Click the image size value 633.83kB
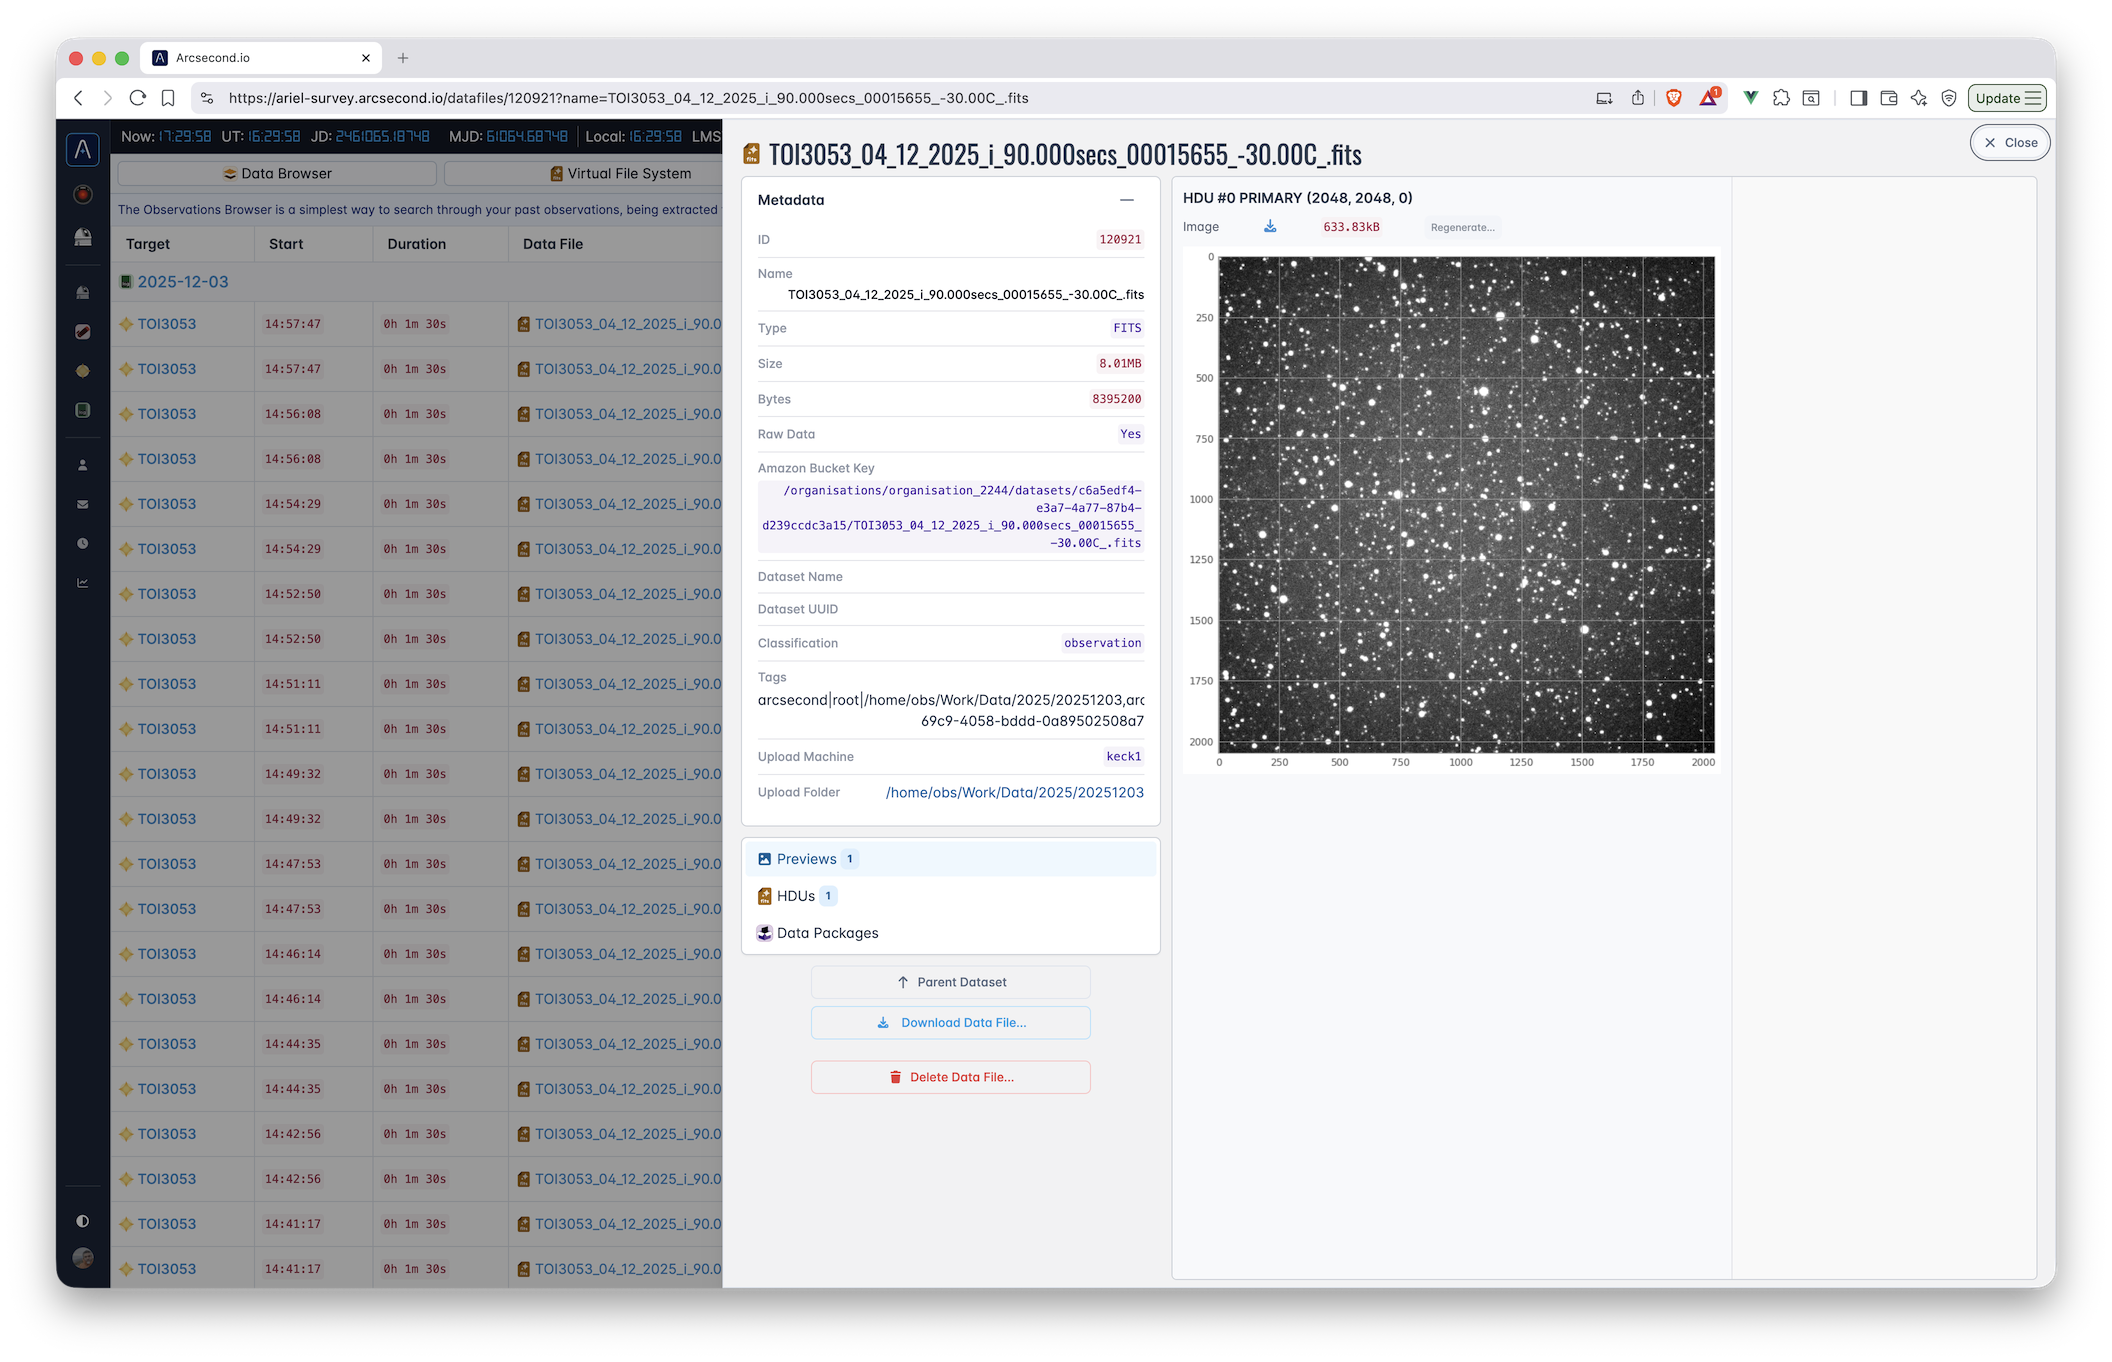The image size is (2112, 1362). [1351, 227]
